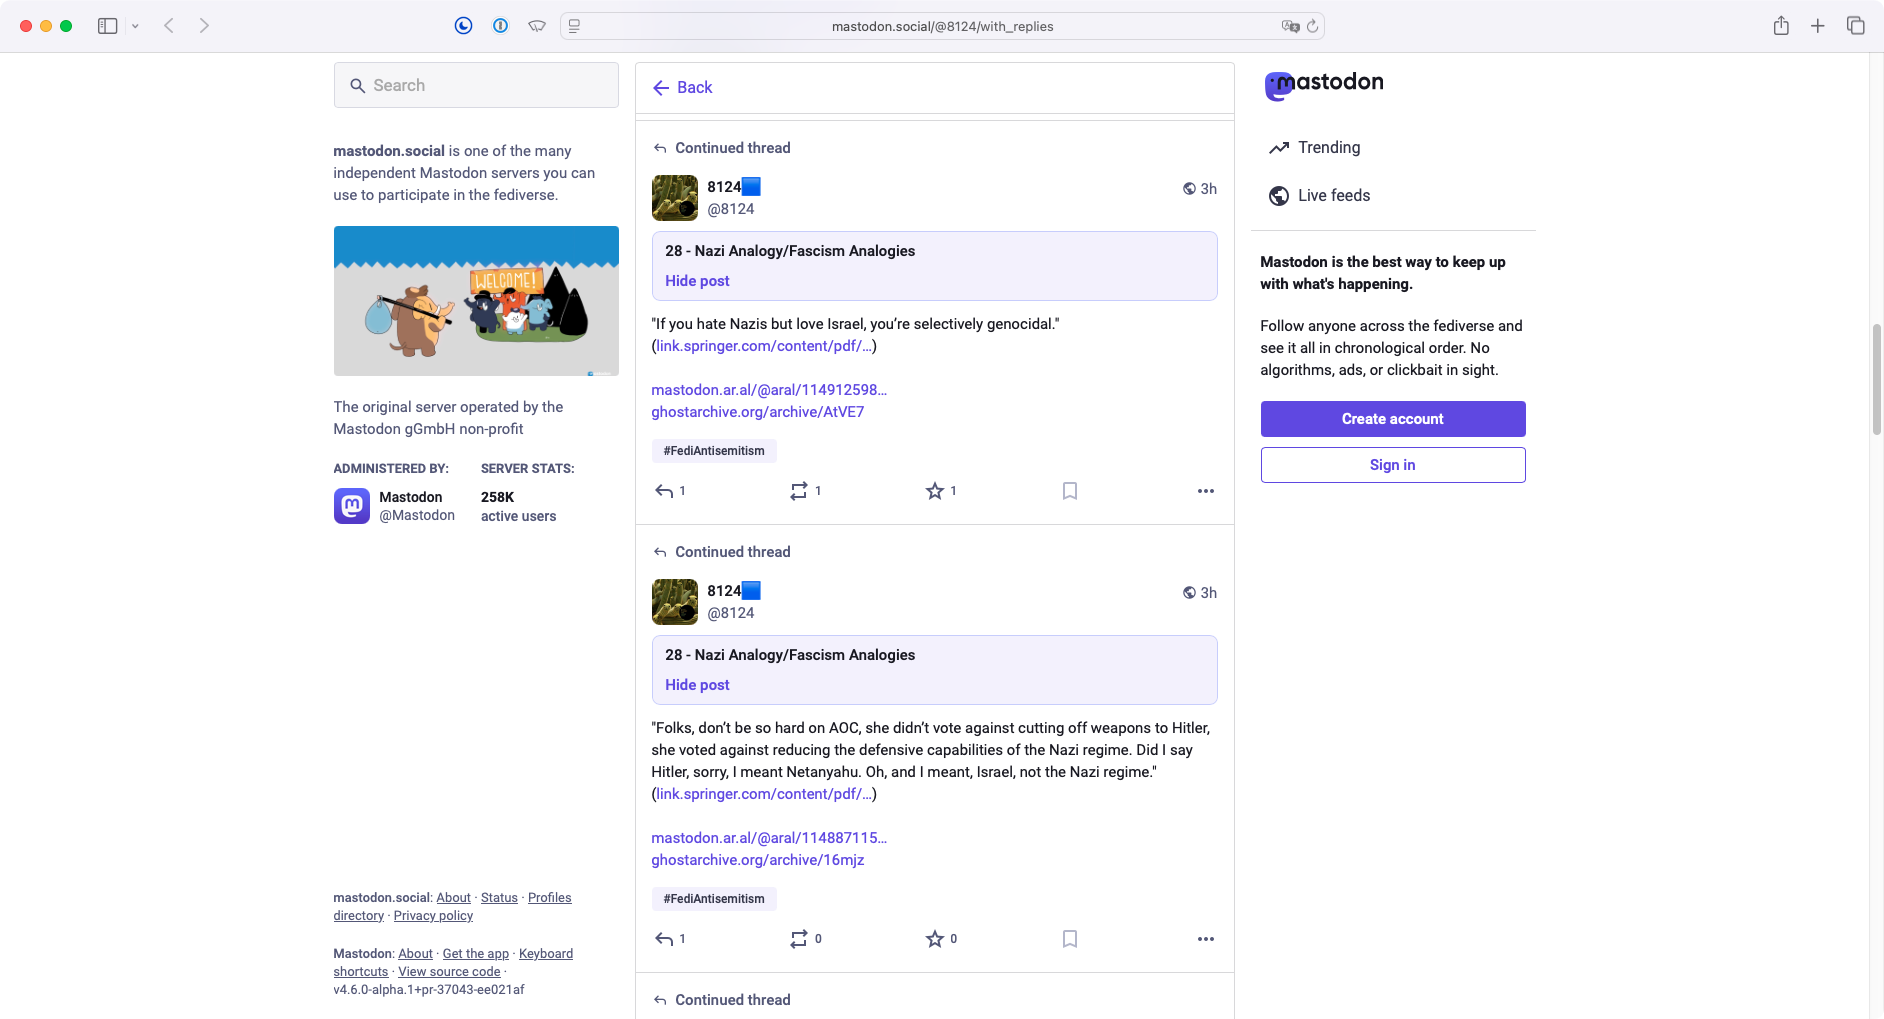
Task: Click the circular blue extension icon
Action: [464, 26]
